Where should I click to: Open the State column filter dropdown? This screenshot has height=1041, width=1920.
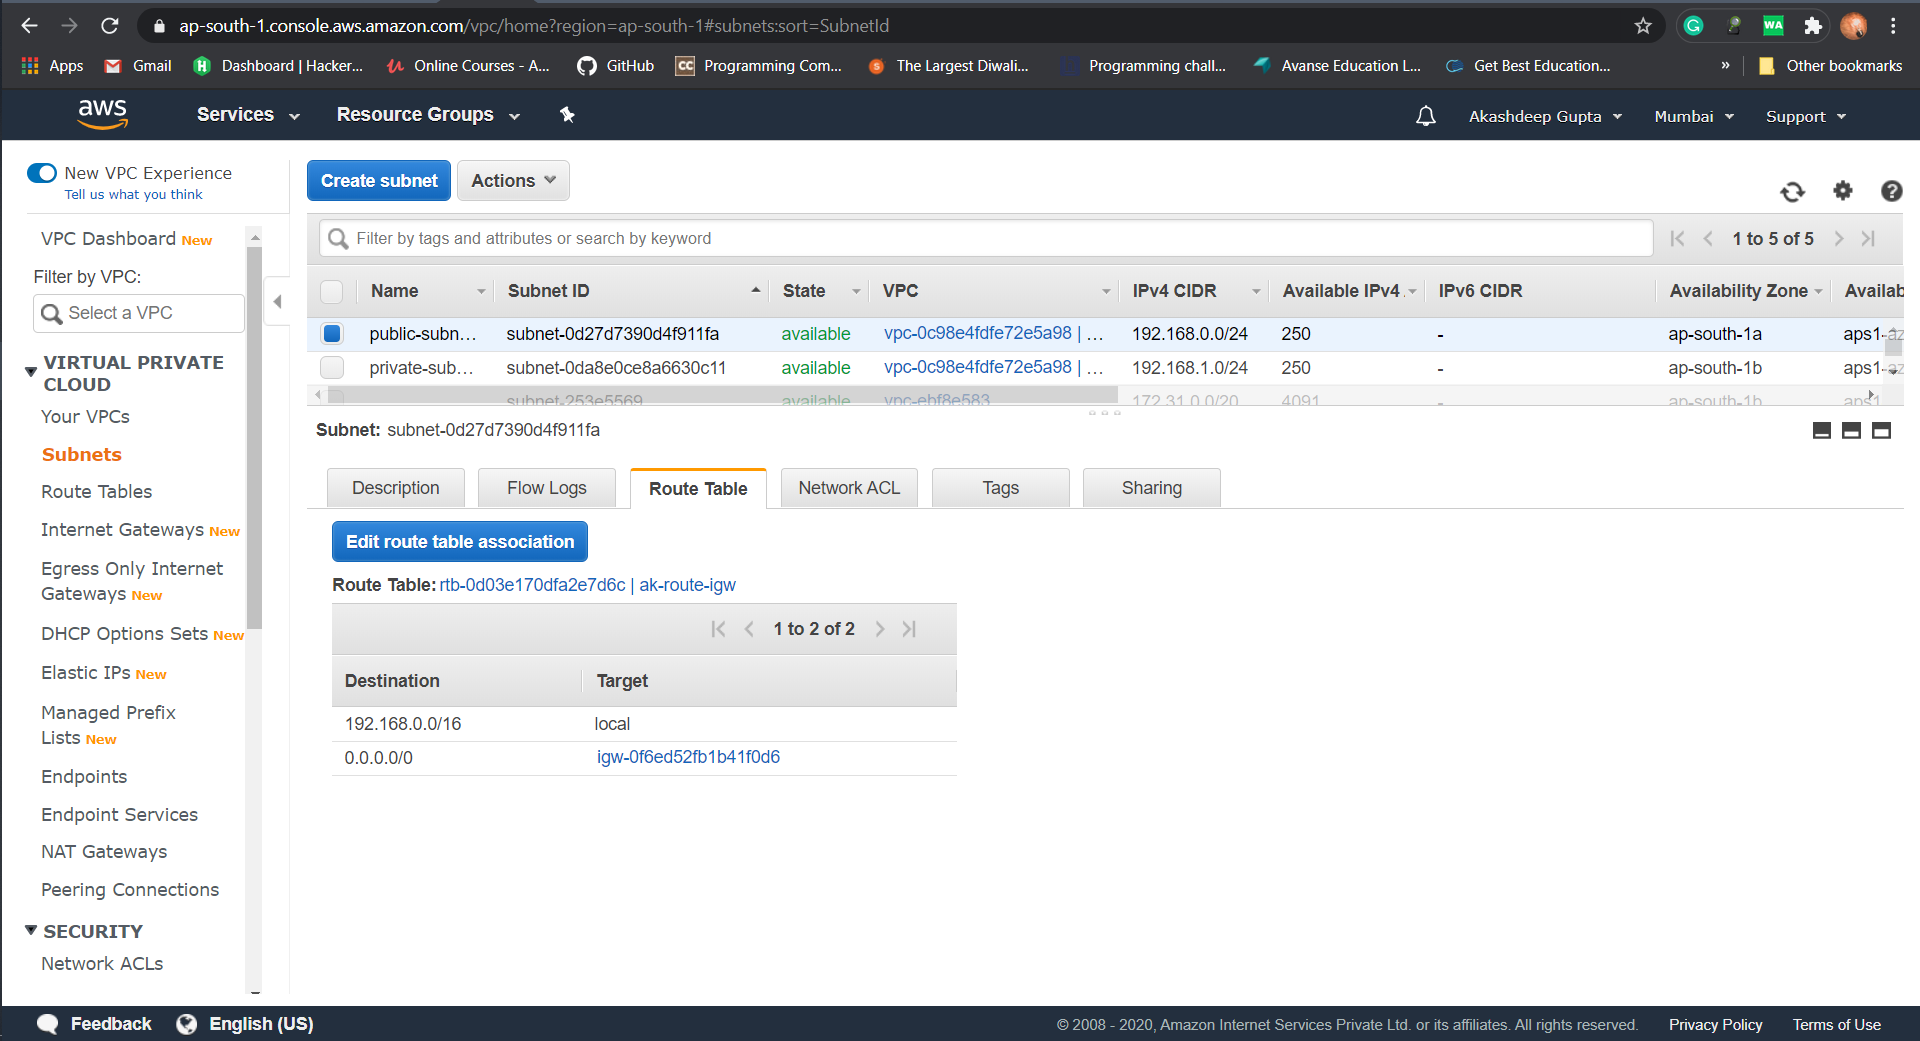point(855,291)
